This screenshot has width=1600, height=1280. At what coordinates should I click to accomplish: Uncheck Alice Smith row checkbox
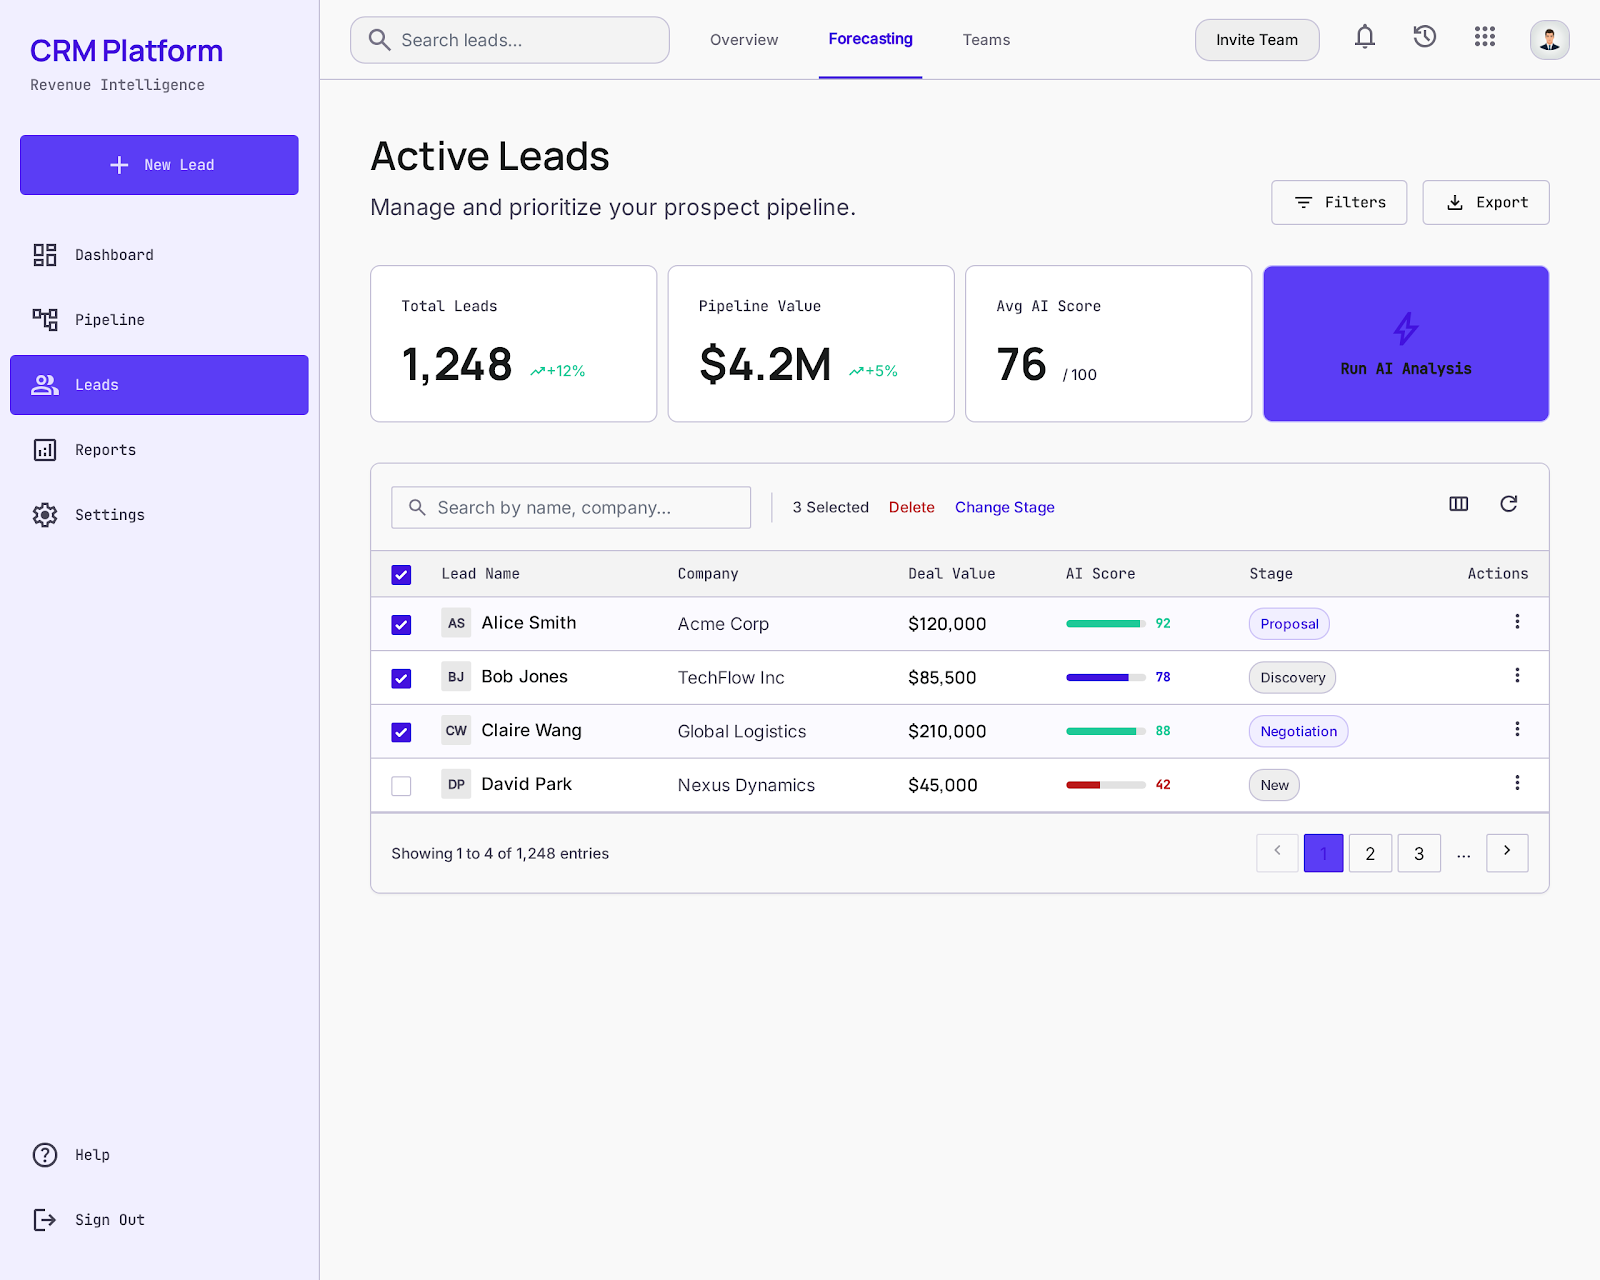tap(401, 625)
